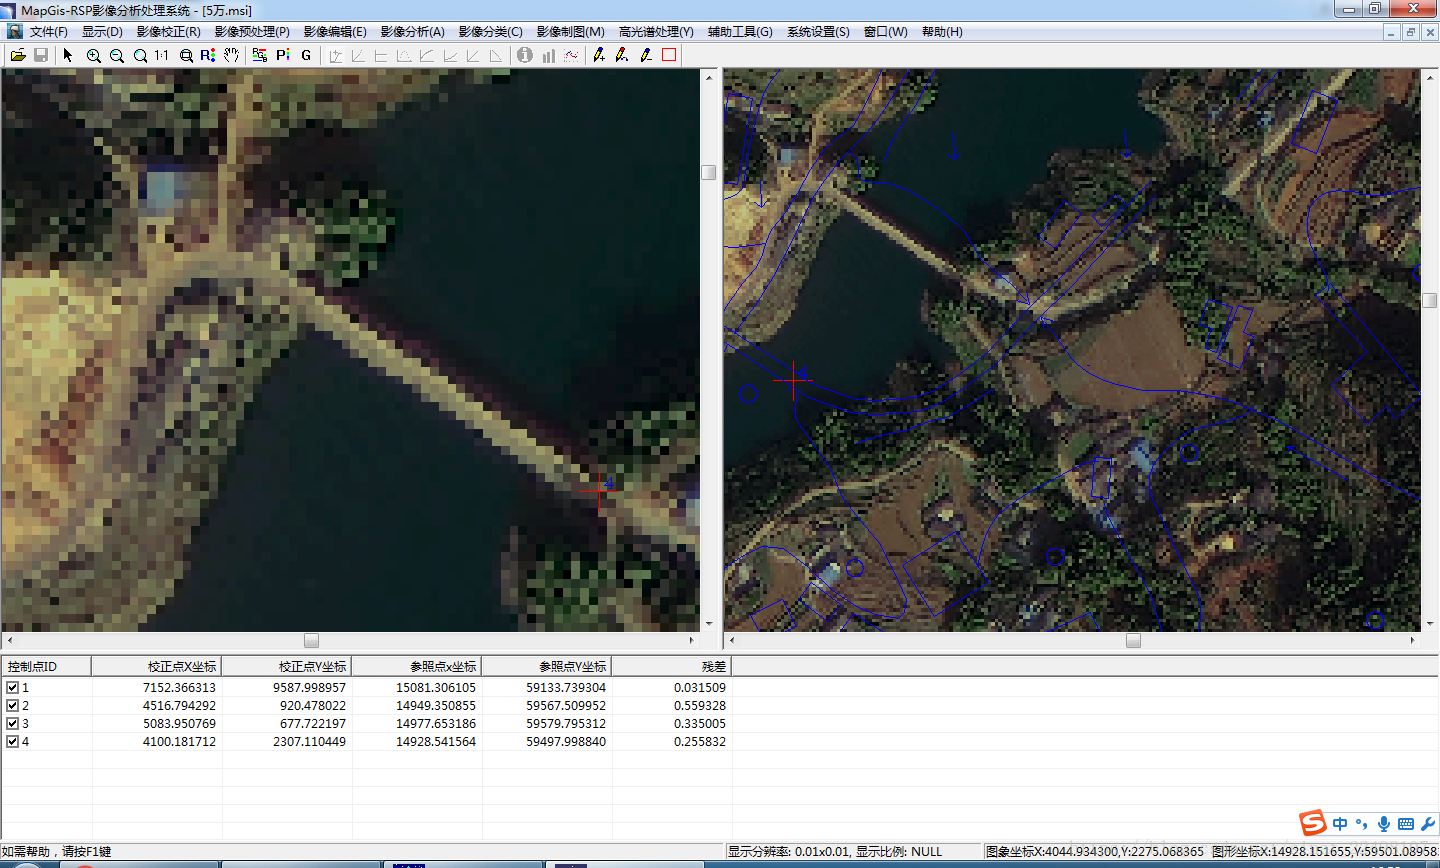Open the 影像校正(R) menu

pyautogui.click(x=169, y=32)
